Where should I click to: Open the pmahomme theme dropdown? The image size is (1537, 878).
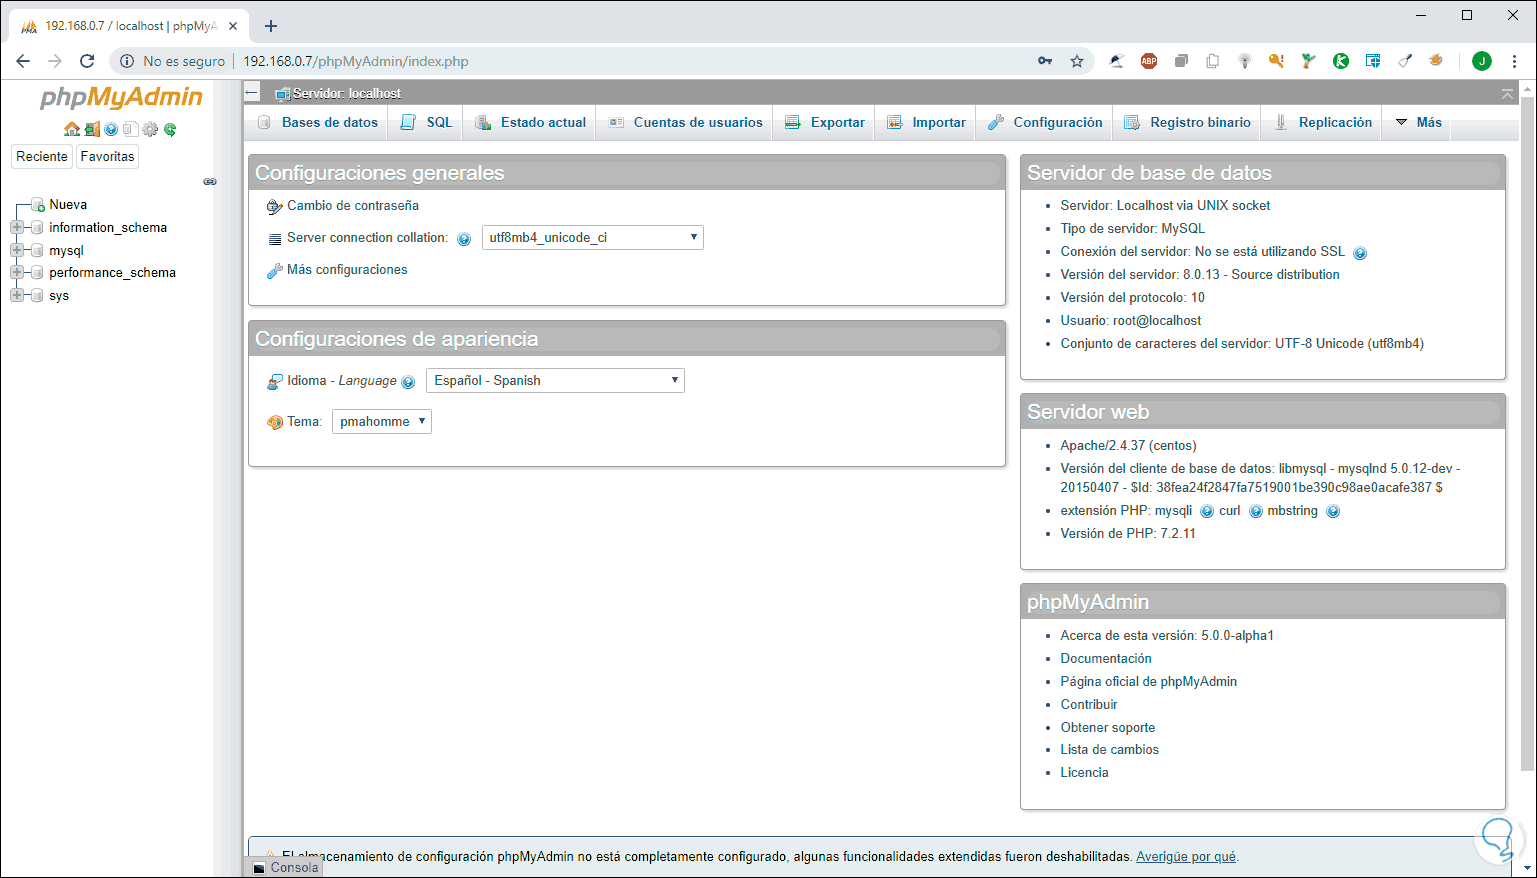tap(382, 422)
